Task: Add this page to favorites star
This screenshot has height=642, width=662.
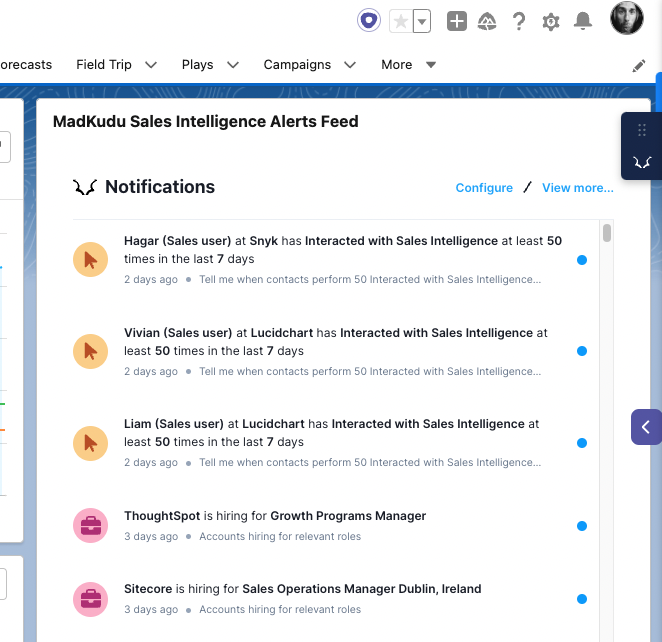Action: [x=401, y=21]
